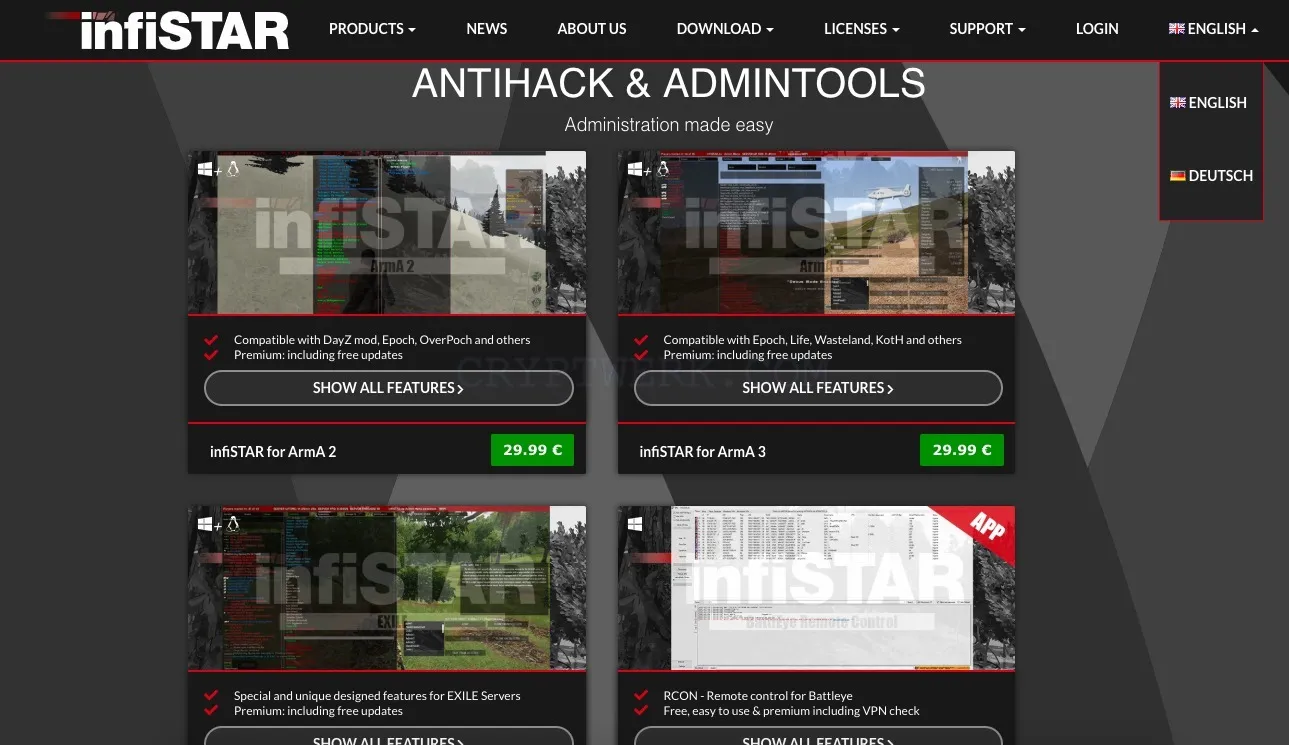Go to the NEWS page
This screenshot has height=745, width=1289.
(487, 29)
